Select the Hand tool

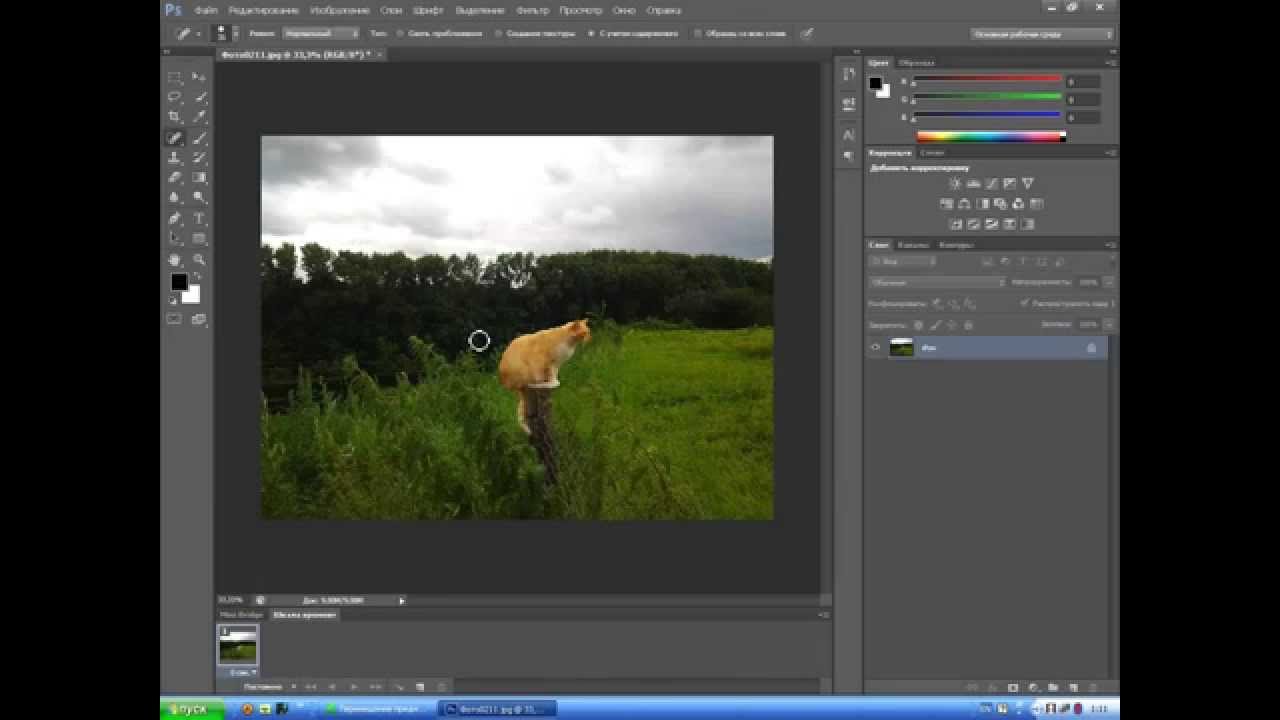coord(175,259)
